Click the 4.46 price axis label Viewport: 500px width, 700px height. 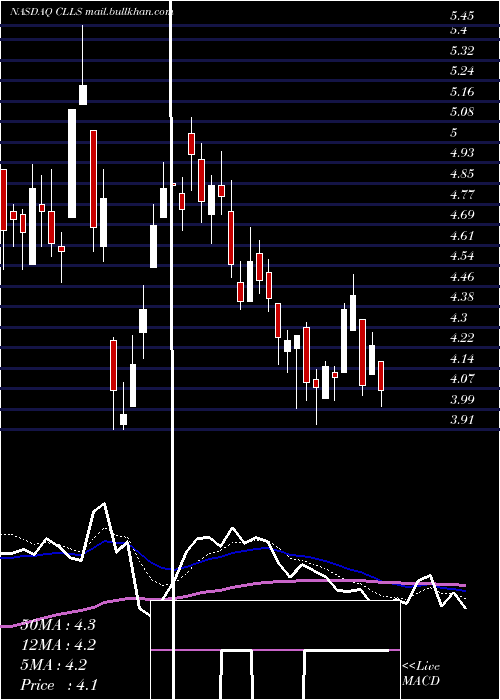pos(462,277)
